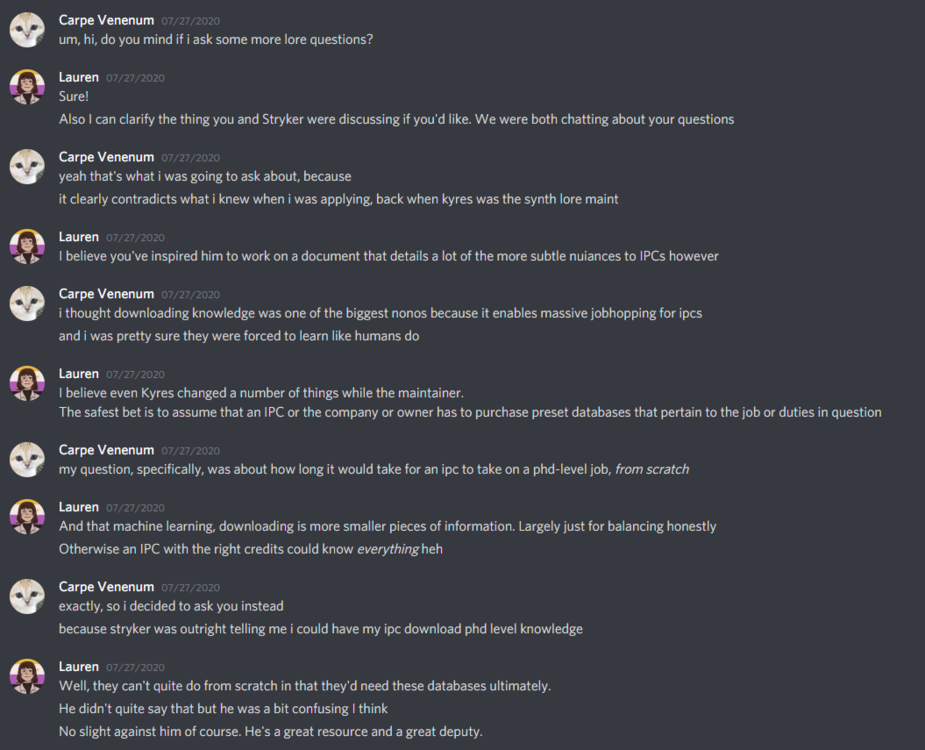Screen dimensions: 925x750
Task: Click cat avatar beside "um, hi" message
Action: pos(27,30)
